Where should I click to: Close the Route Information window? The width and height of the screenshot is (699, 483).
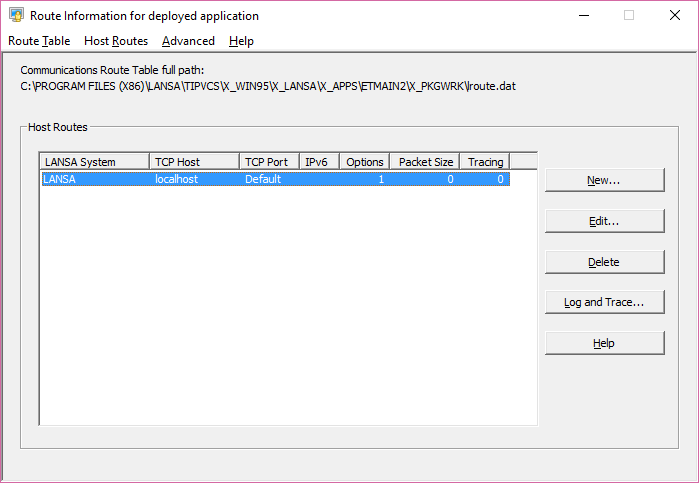(675, 15)
